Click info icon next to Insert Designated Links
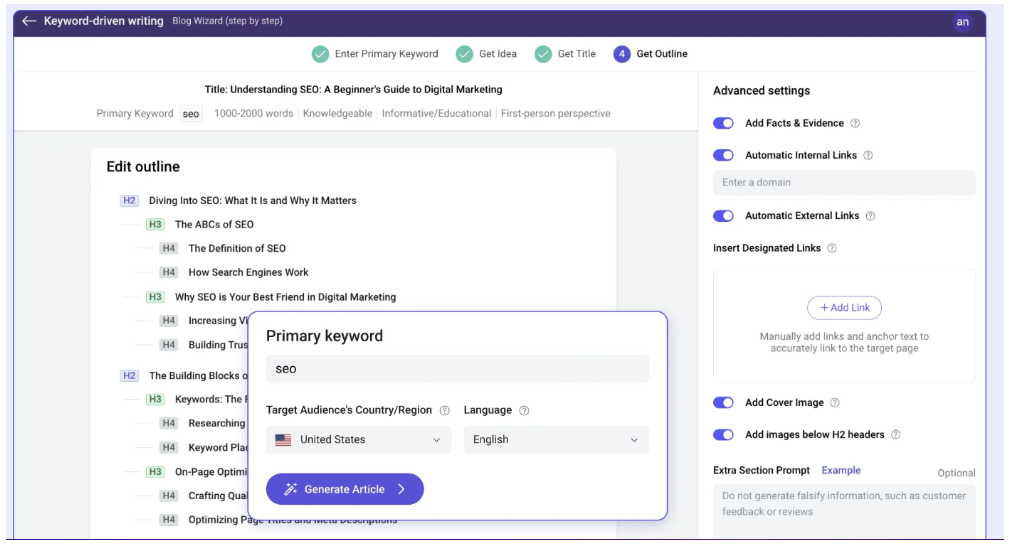This screenshot has height=556, width=1014. (832, 249)
